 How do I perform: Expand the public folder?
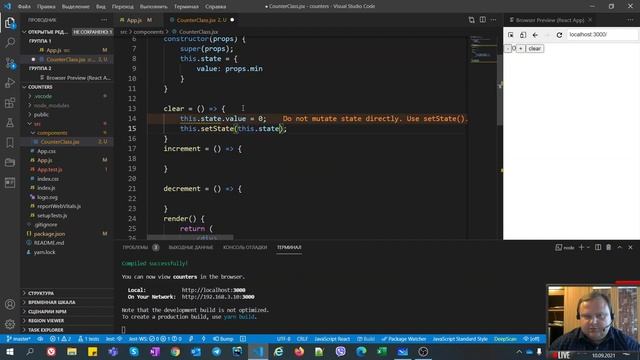tap(41, 115)
